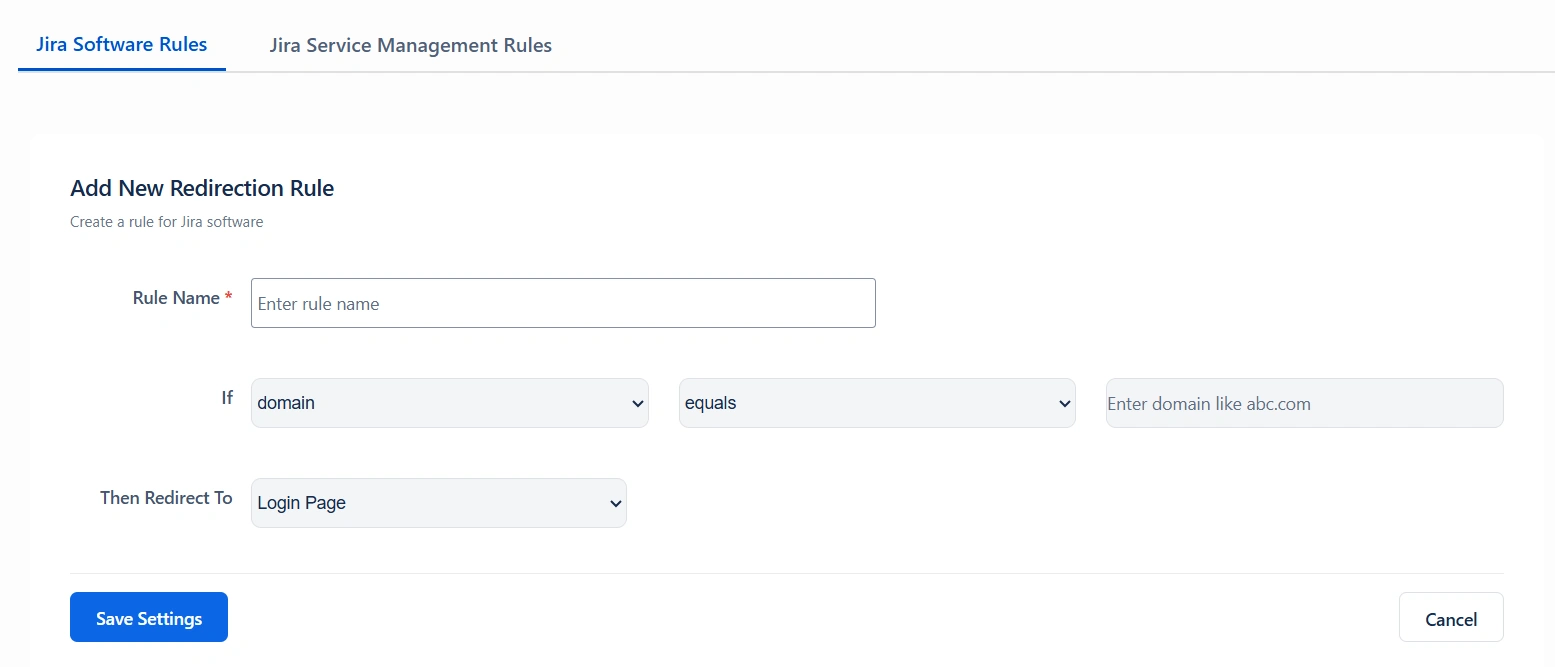Click the Rule Name label
Screen dimensions: 1555x667
point(175,298)
